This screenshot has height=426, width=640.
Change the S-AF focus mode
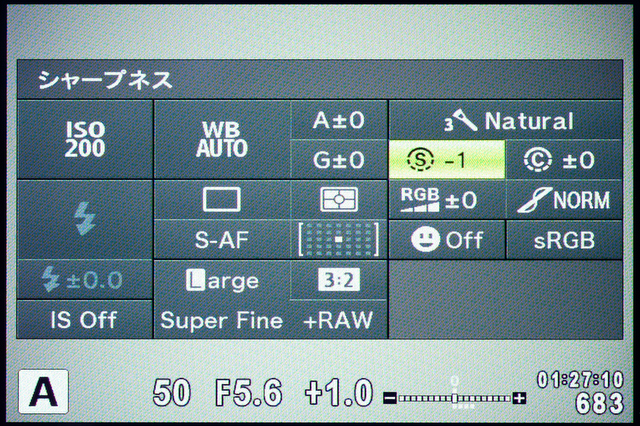point(222,239)
